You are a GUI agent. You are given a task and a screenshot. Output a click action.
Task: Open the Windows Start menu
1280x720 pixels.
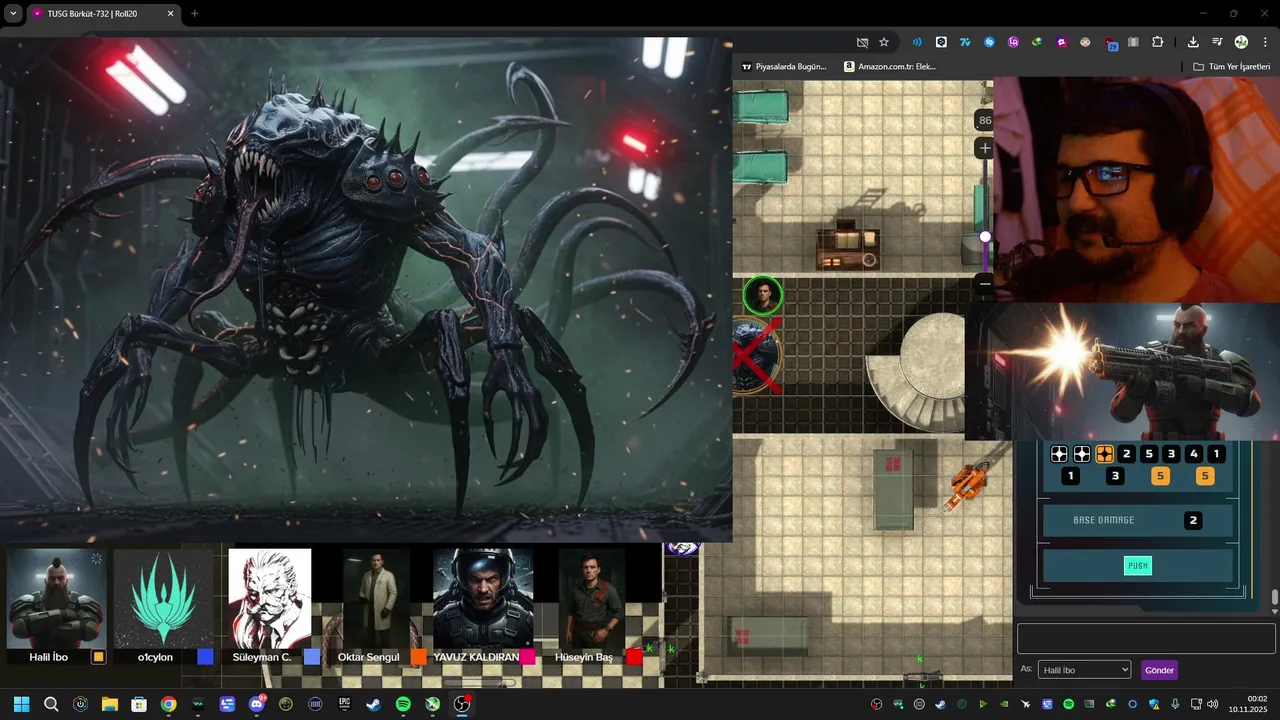click(21, 704)
